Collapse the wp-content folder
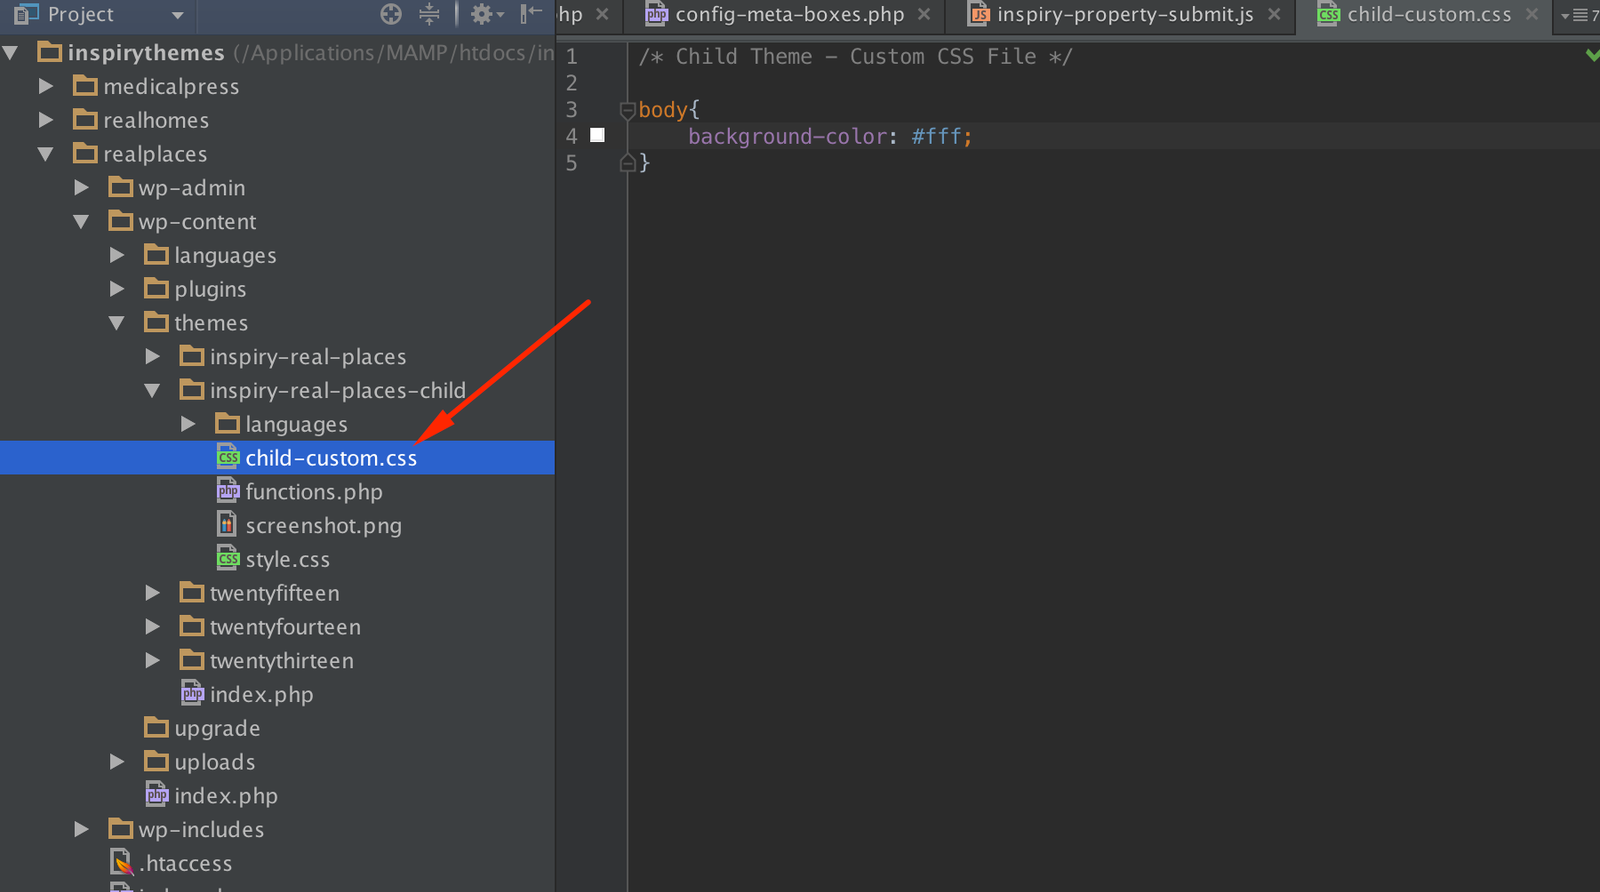Image resolution: width=1600 pixels, height=892 pixels. pyautogui.click(x=82, y=221)
